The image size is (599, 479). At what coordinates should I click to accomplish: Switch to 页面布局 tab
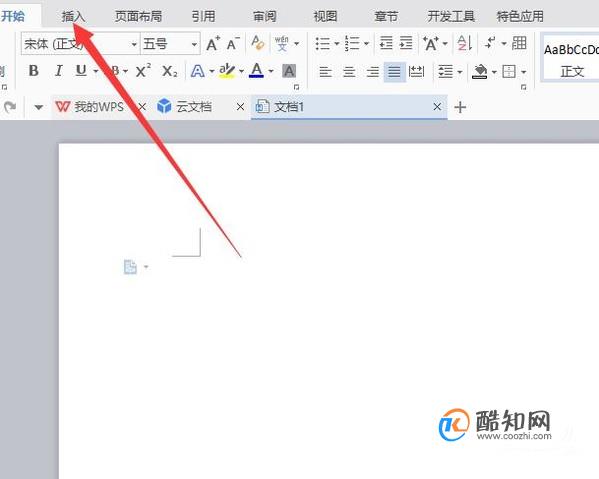138,16
